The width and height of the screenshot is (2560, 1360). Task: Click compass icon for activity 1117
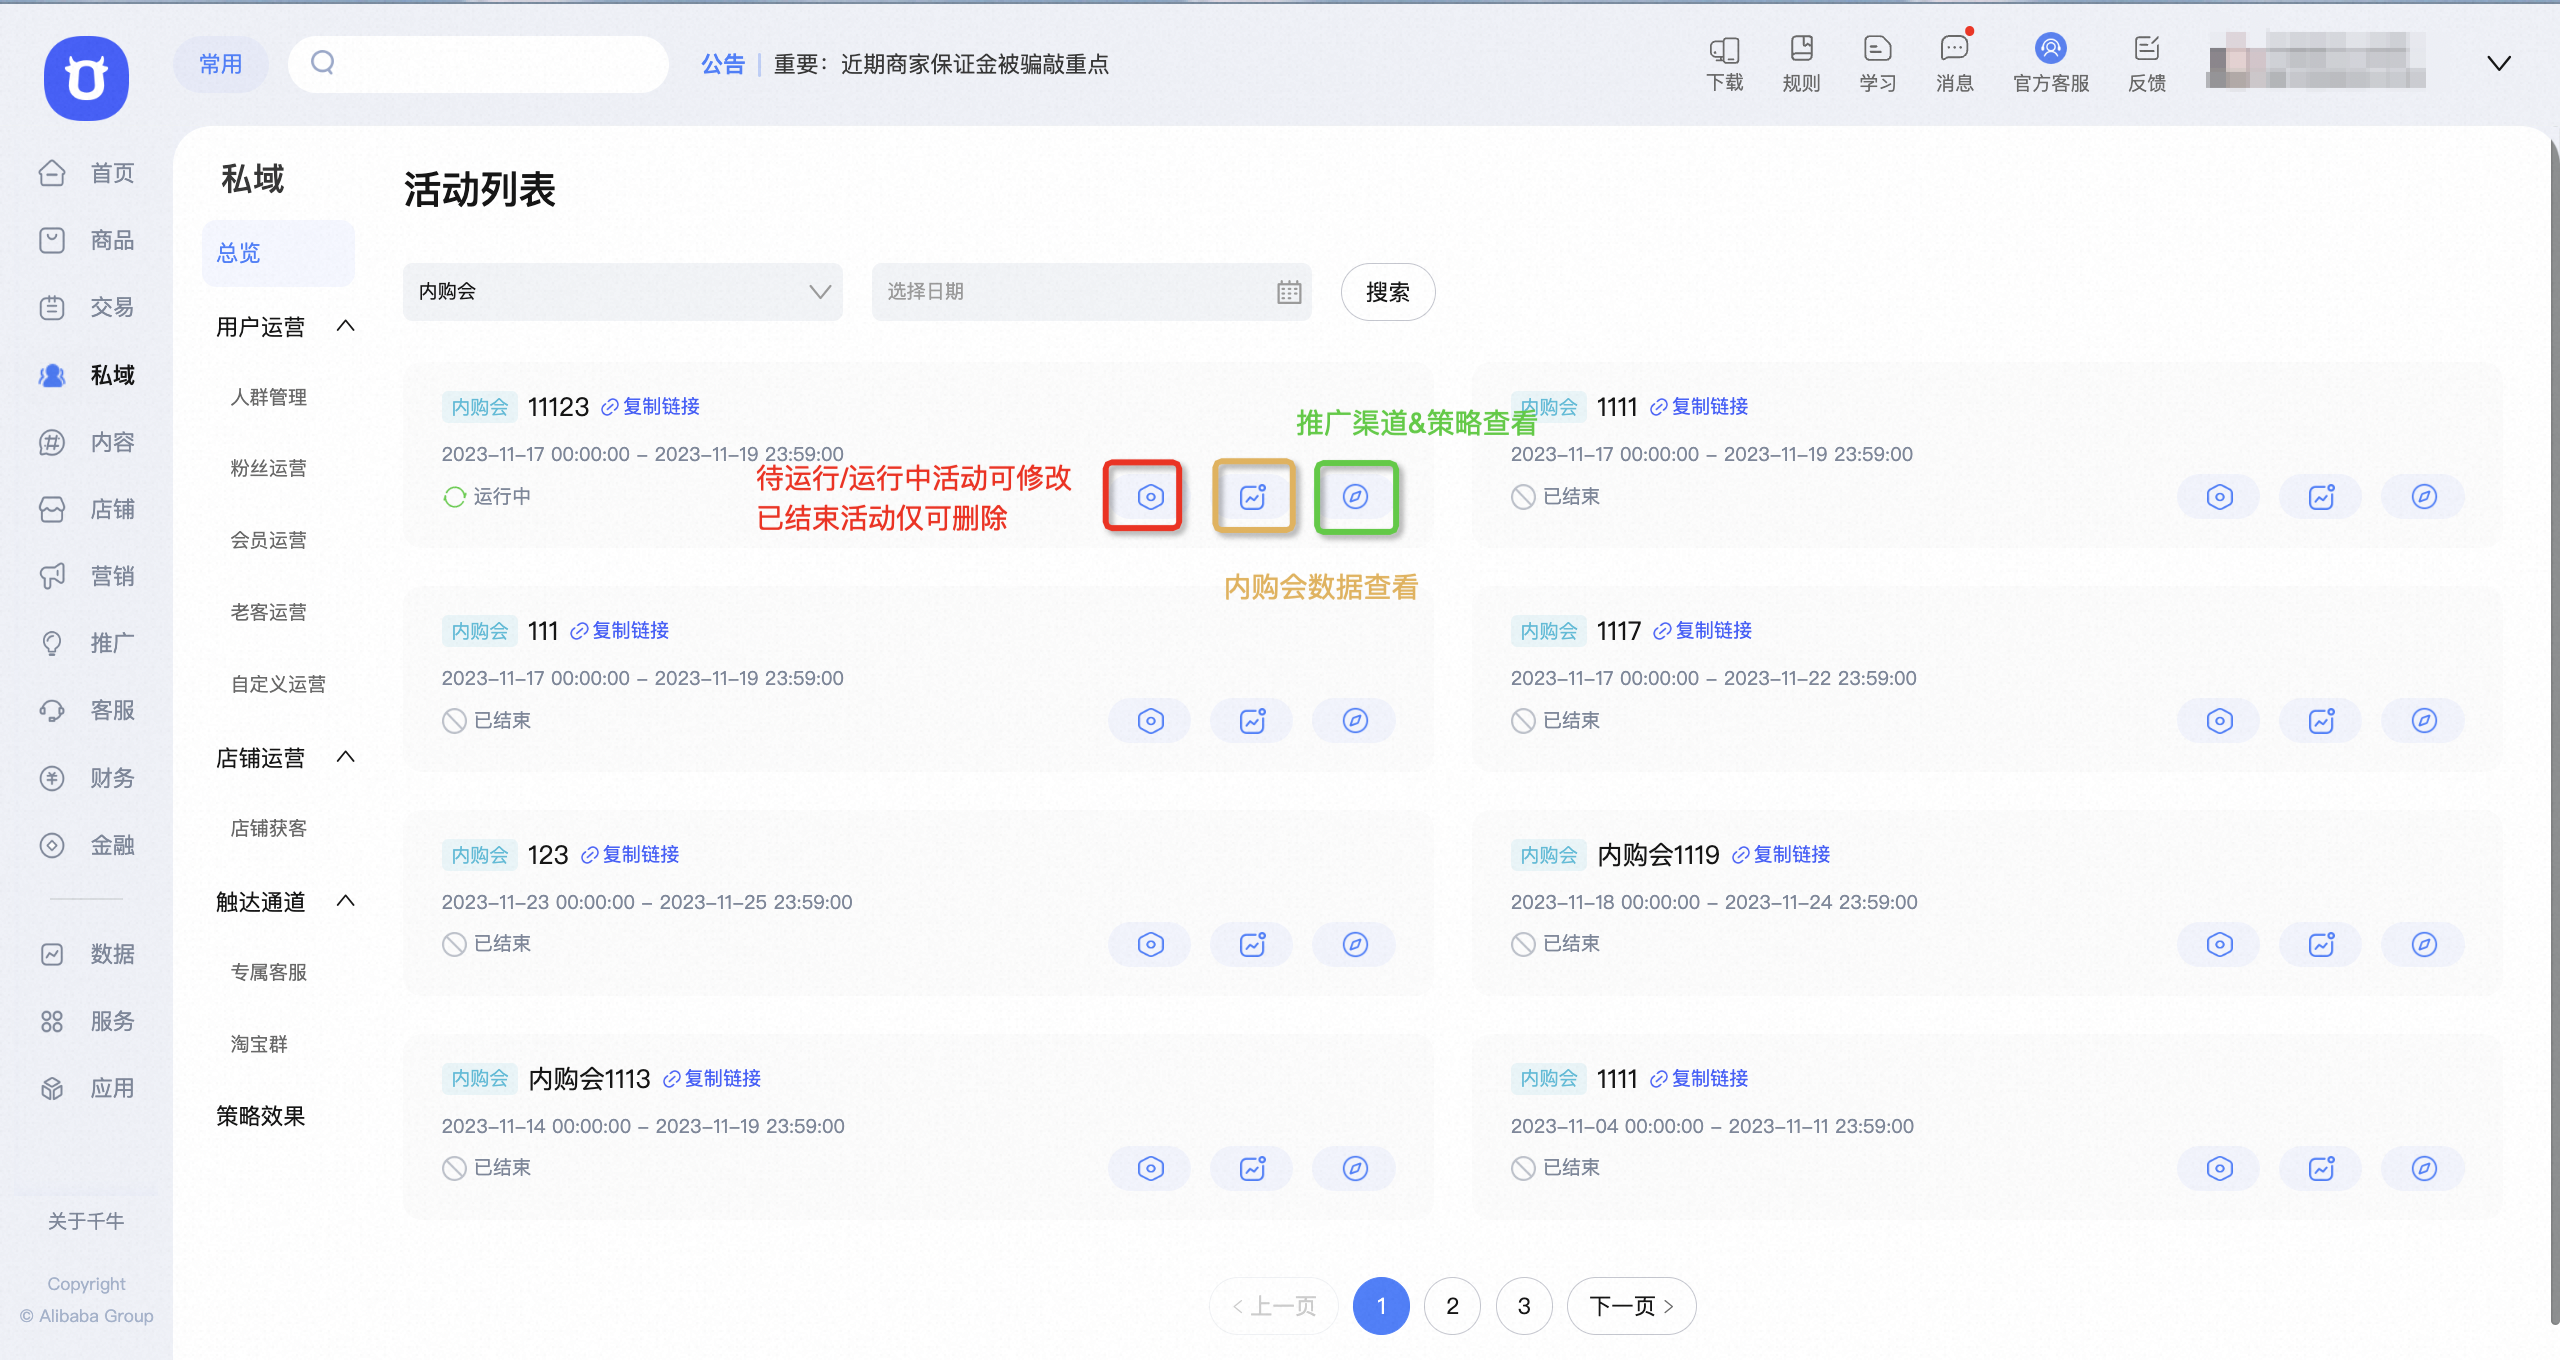click(x=2424, y=721)
